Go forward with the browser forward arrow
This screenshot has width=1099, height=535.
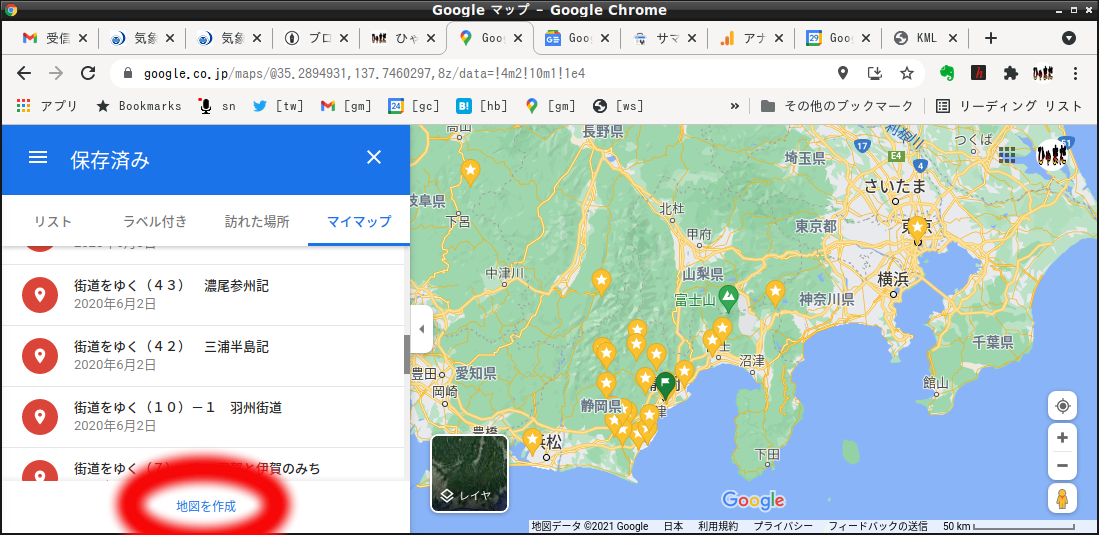56,73
